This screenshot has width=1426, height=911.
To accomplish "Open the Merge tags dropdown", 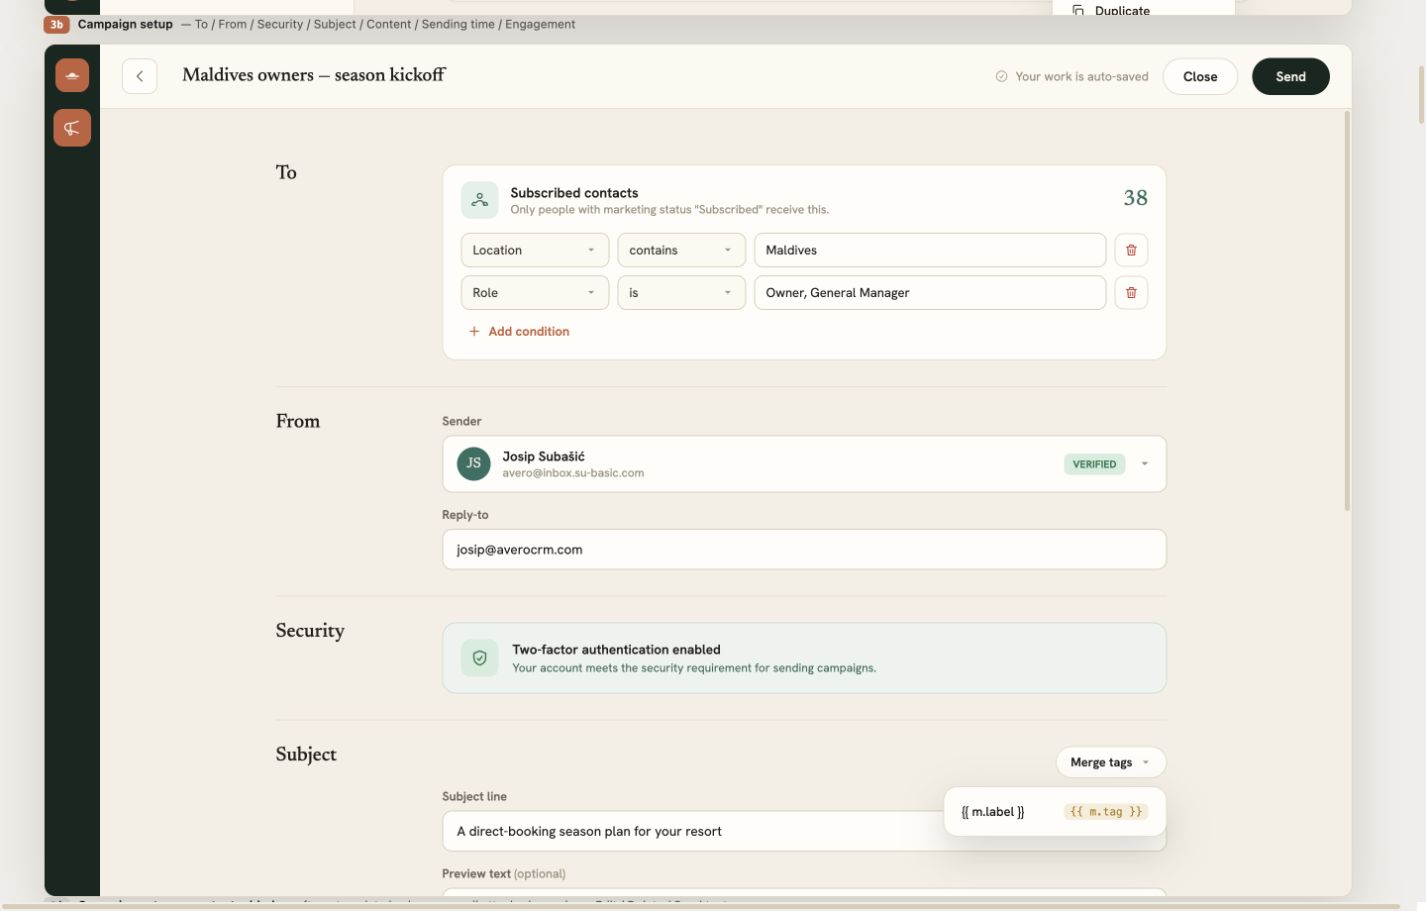I will (1111, 762).
